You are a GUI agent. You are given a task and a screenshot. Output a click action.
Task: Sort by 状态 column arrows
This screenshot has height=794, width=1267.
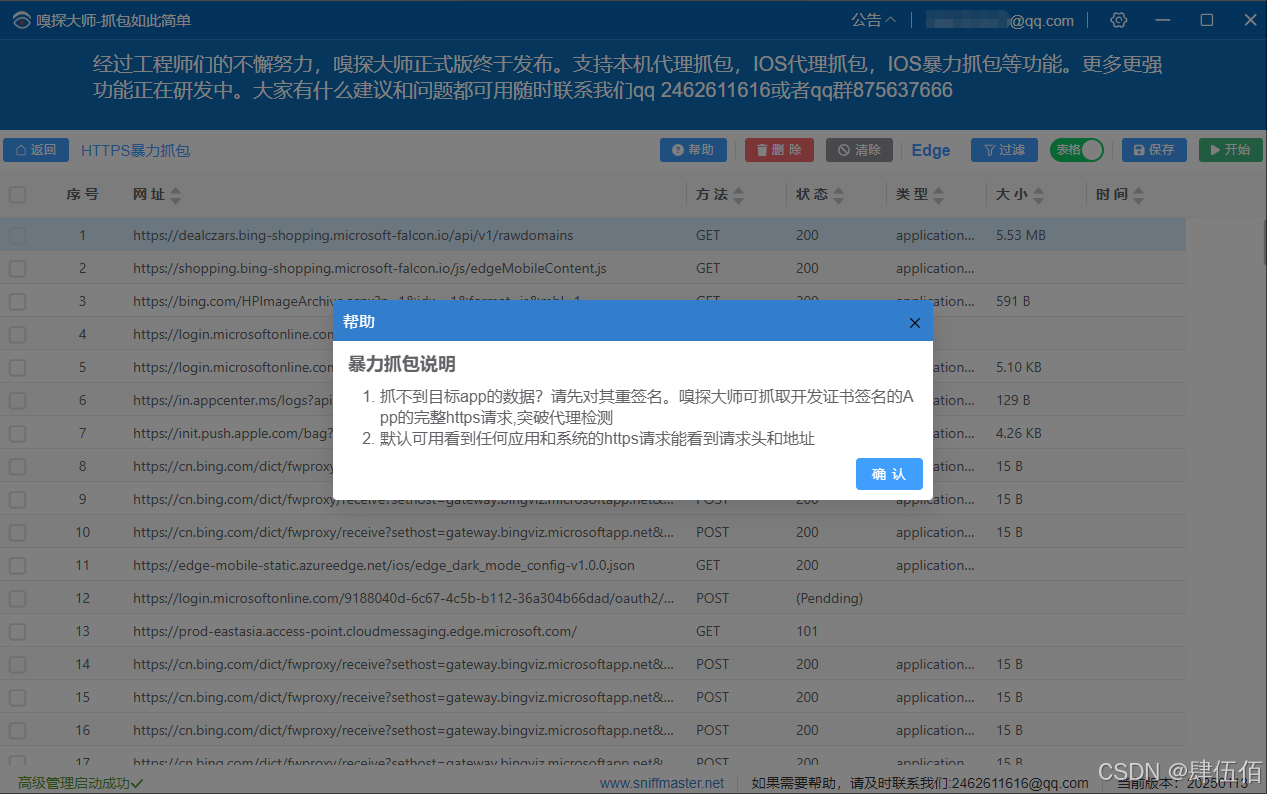pyautogui.click(x=838, y=195)
